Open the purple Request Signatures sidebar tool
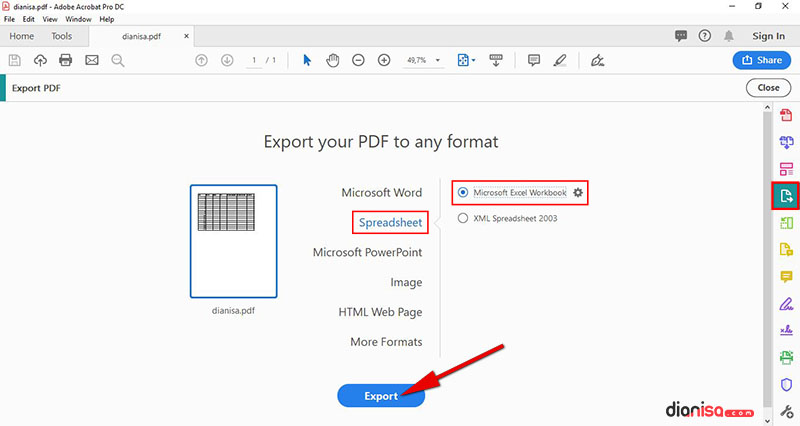 786,331
